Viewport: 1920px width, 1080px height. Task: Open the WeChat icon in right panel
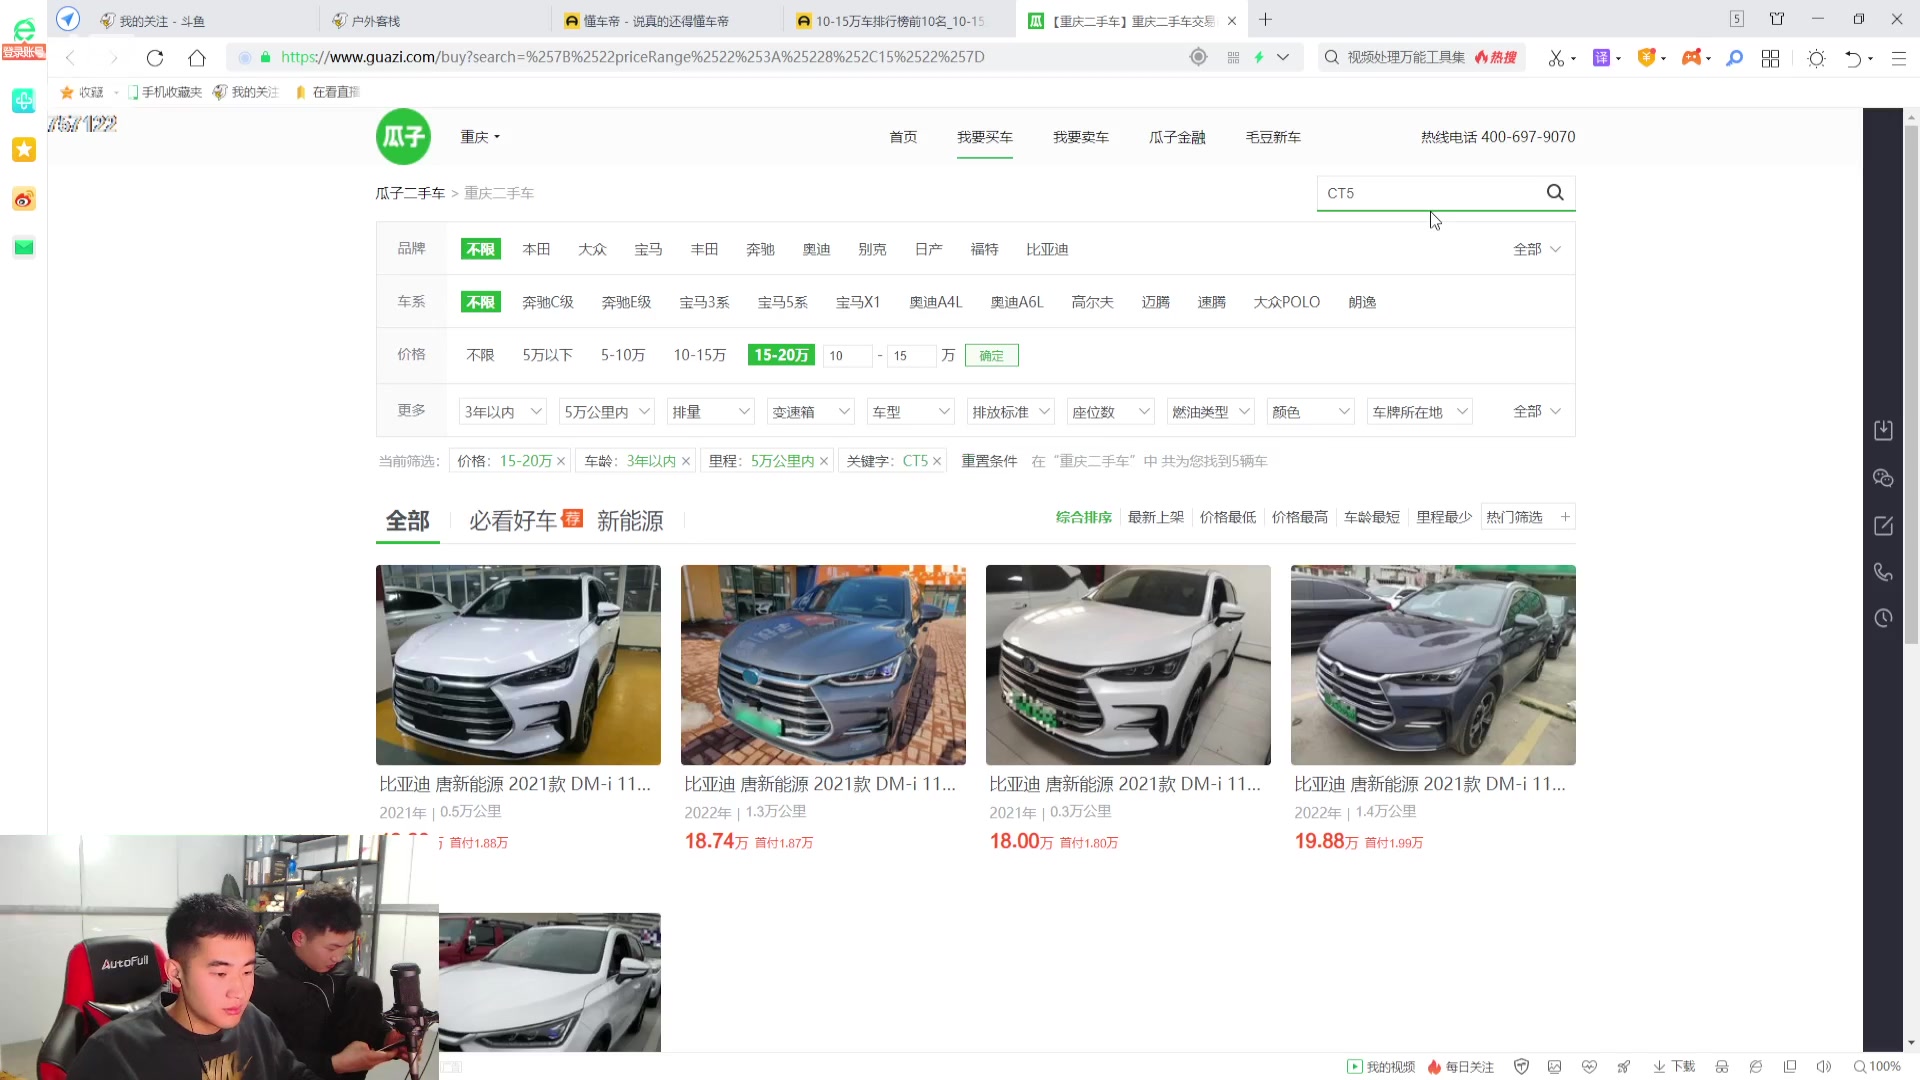tap(1883, 478)
